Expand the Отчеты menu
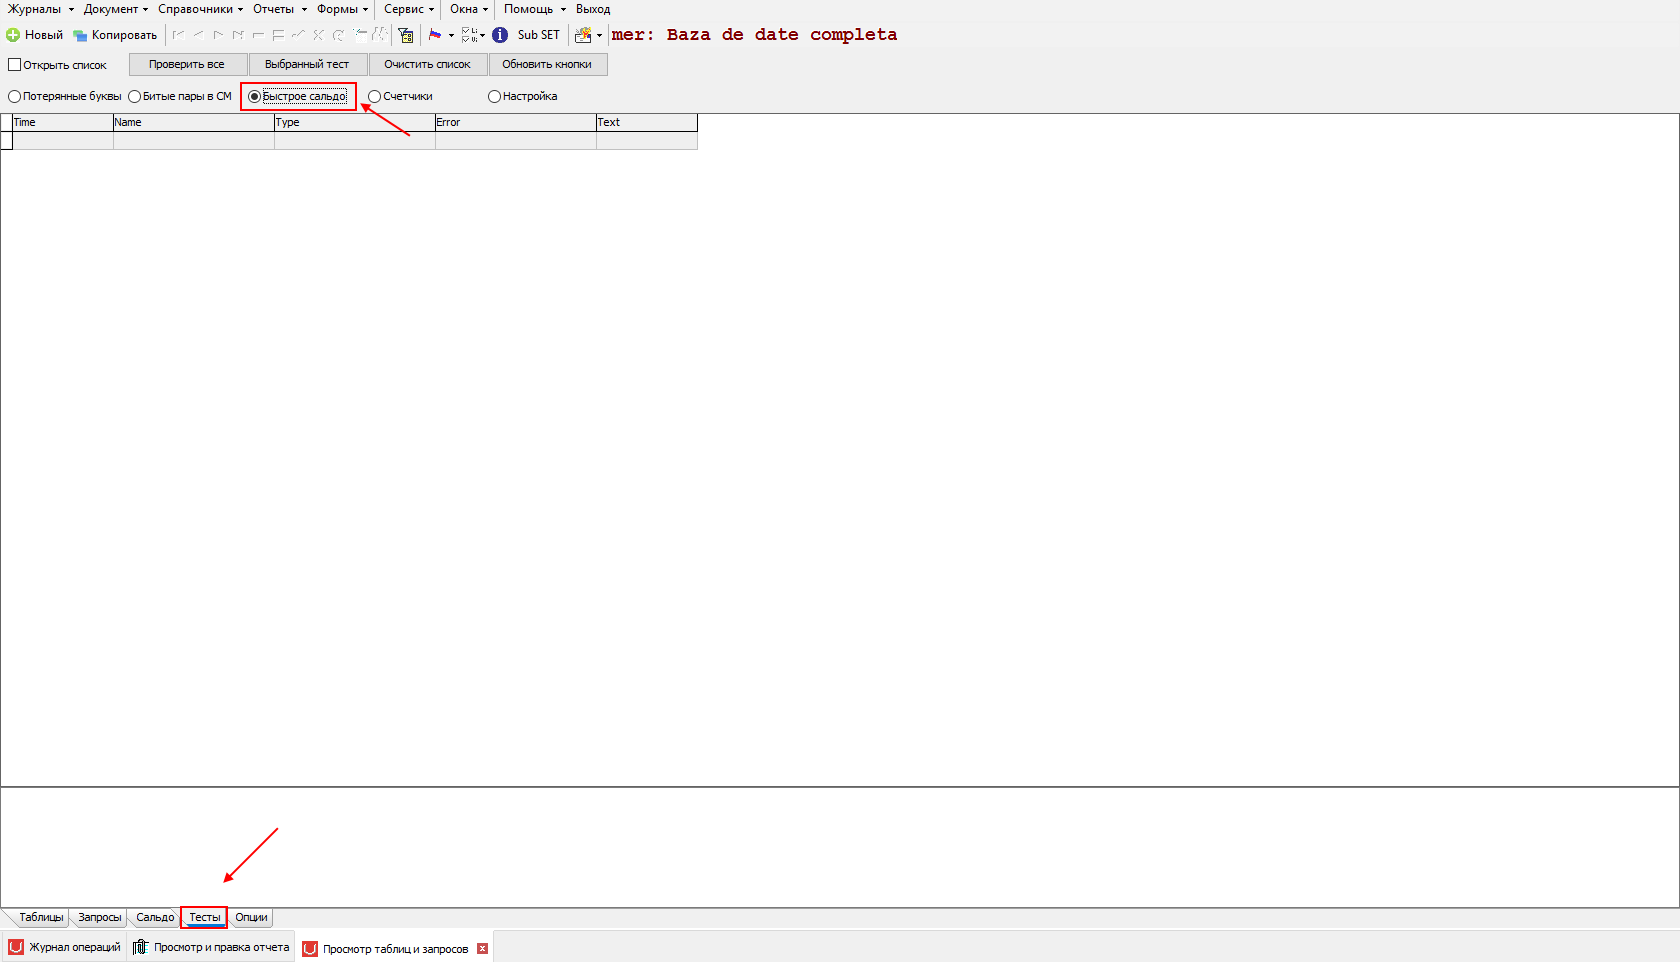1680x962 pixels. pyautogui.click(x=279, y=9)
